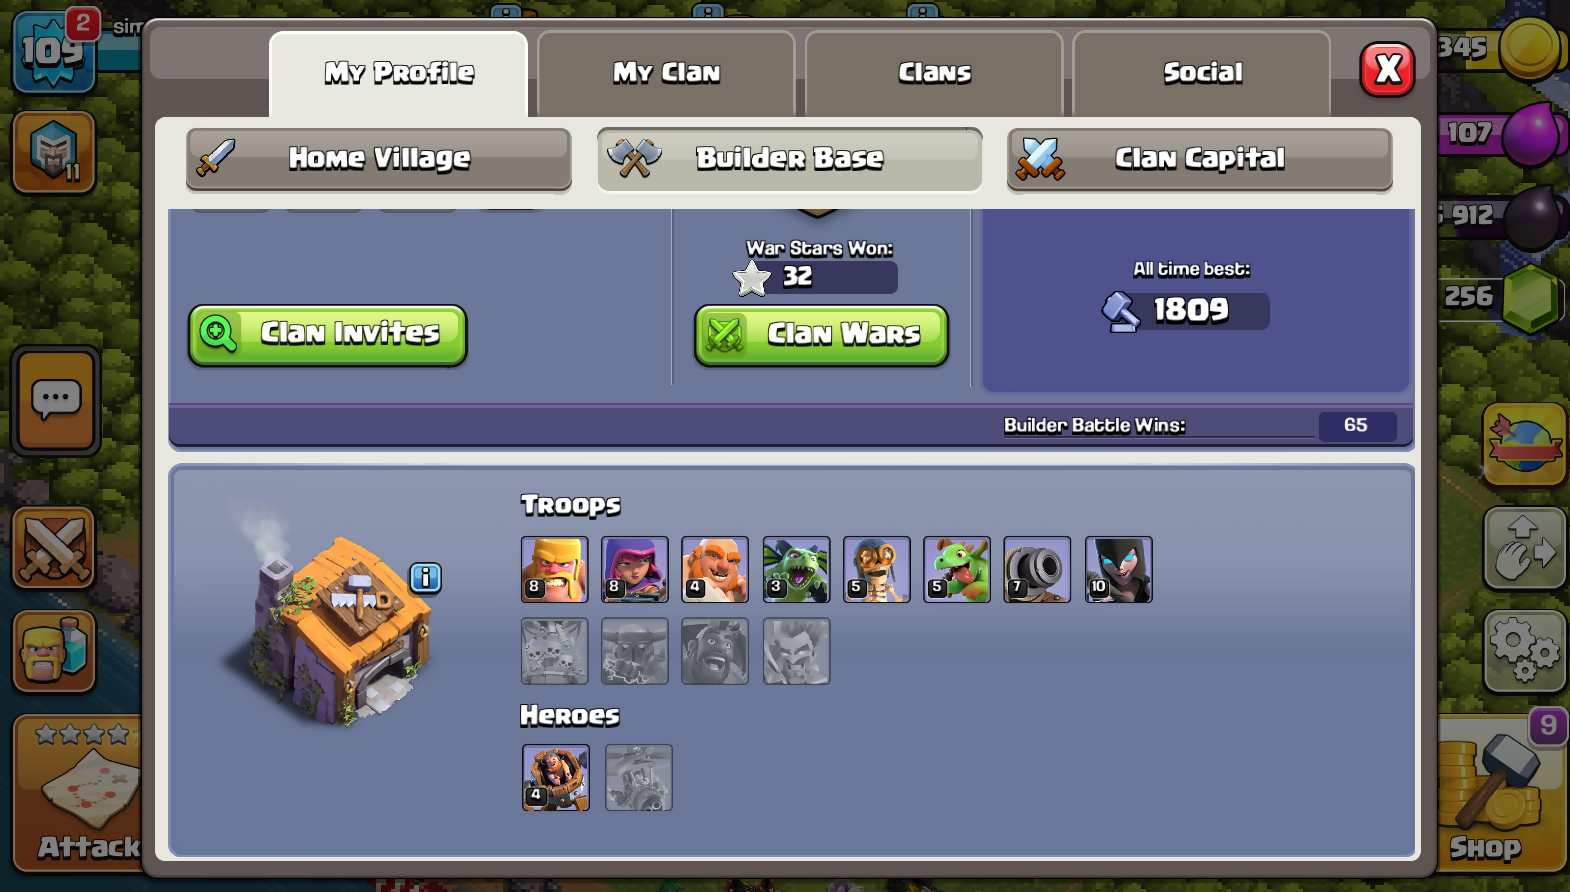Open the Clans tab
Image resolution: width=1570 pixels, height=892 pixels.
[x=934, y=73]
